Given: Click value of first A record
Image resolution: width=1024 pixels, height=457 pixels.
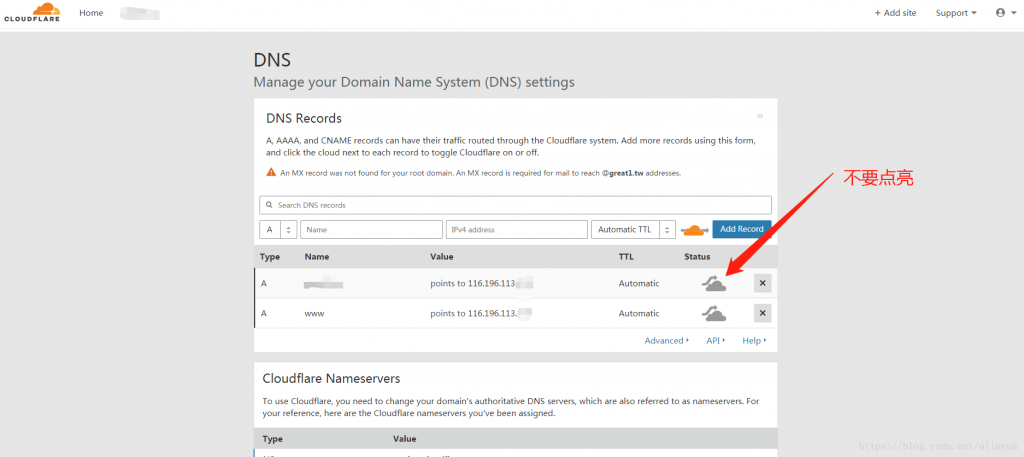Looking at the screenshot, I should coord(481,283).
